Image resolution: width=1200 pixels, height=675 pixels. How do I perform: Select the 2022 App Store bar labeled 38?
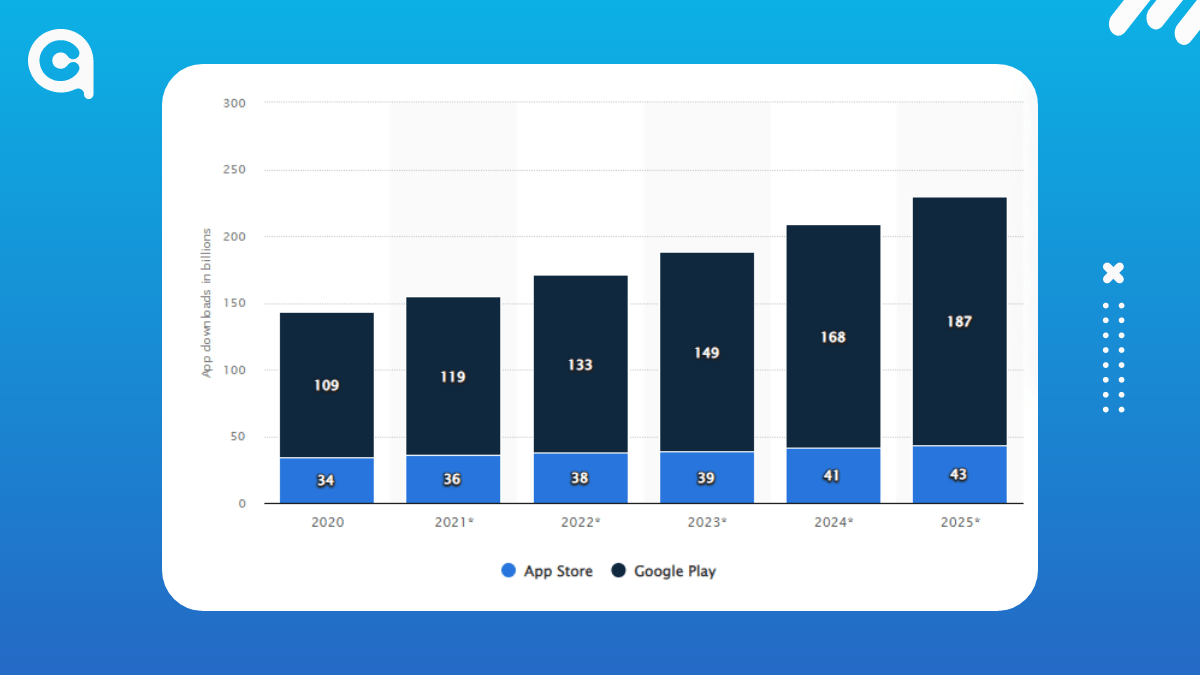click(580, 478)
